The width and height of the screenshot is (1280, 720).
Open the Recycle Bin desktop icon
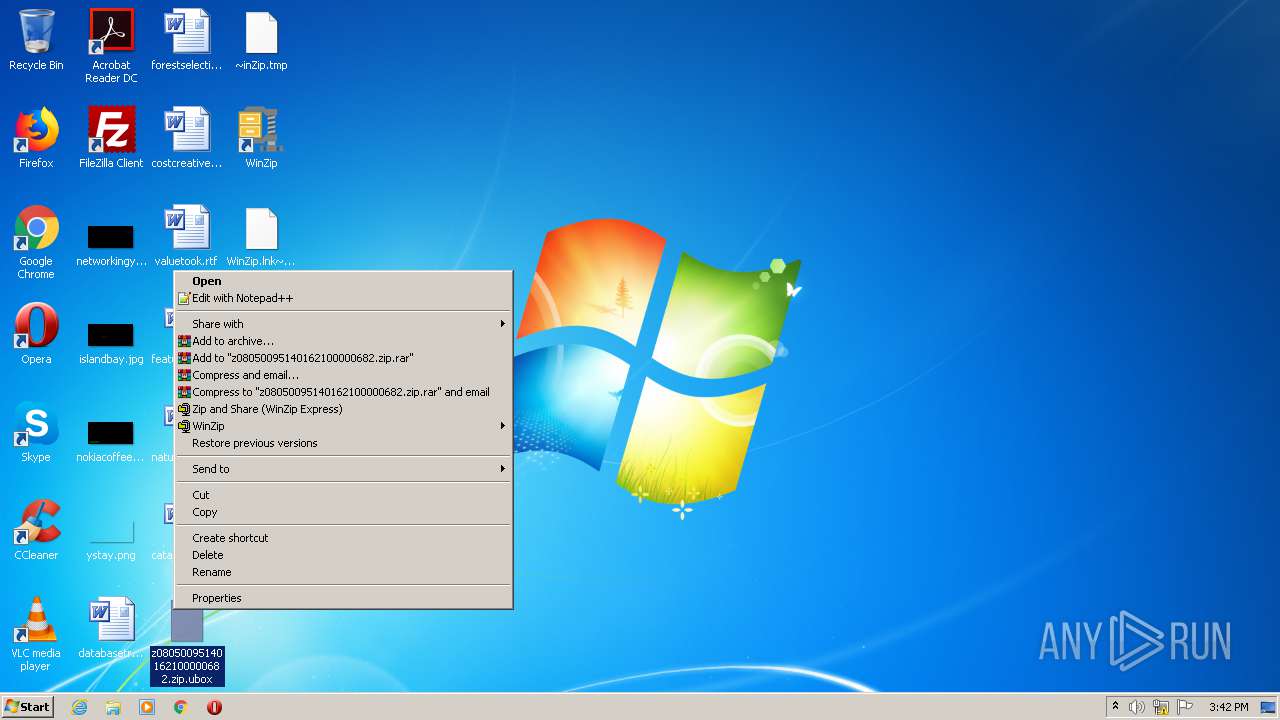(36, 41)
